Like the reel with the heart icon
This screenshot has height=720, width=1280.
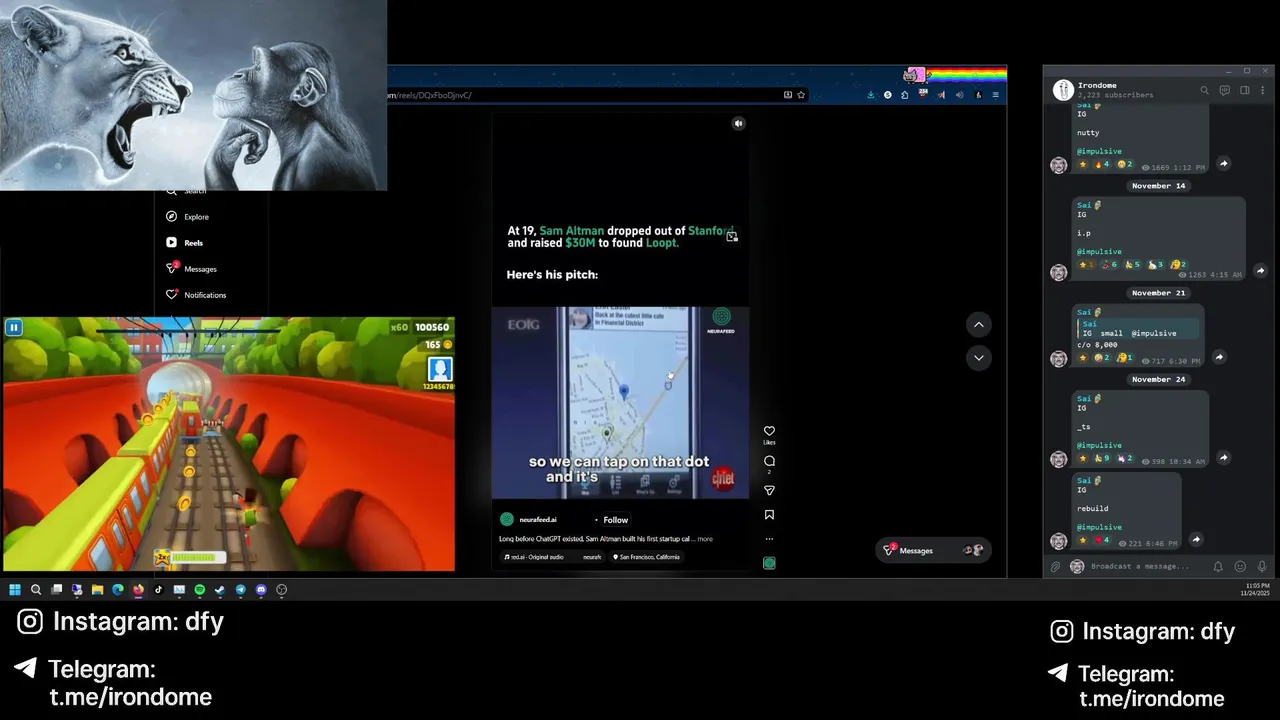[x=769, y=431]
